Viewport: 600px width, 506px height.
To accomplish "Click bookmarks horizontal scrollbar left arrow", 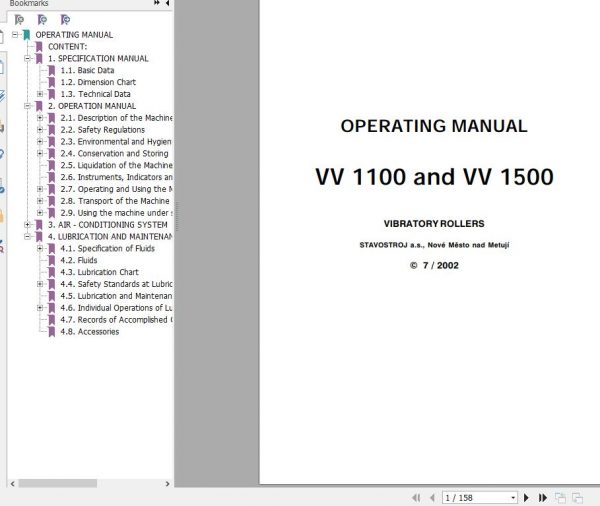I will click(x=13, y=484).
